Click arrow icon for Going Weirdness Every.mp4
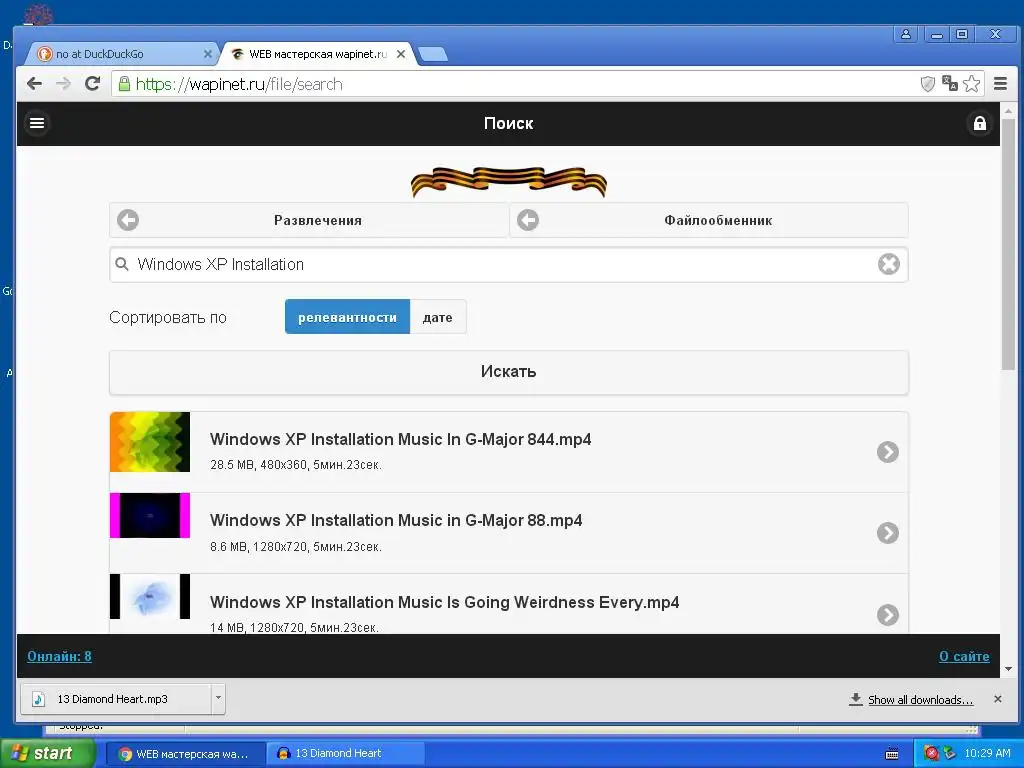Viewport: 1024px width, 768px height. click(x=888, y=615)
